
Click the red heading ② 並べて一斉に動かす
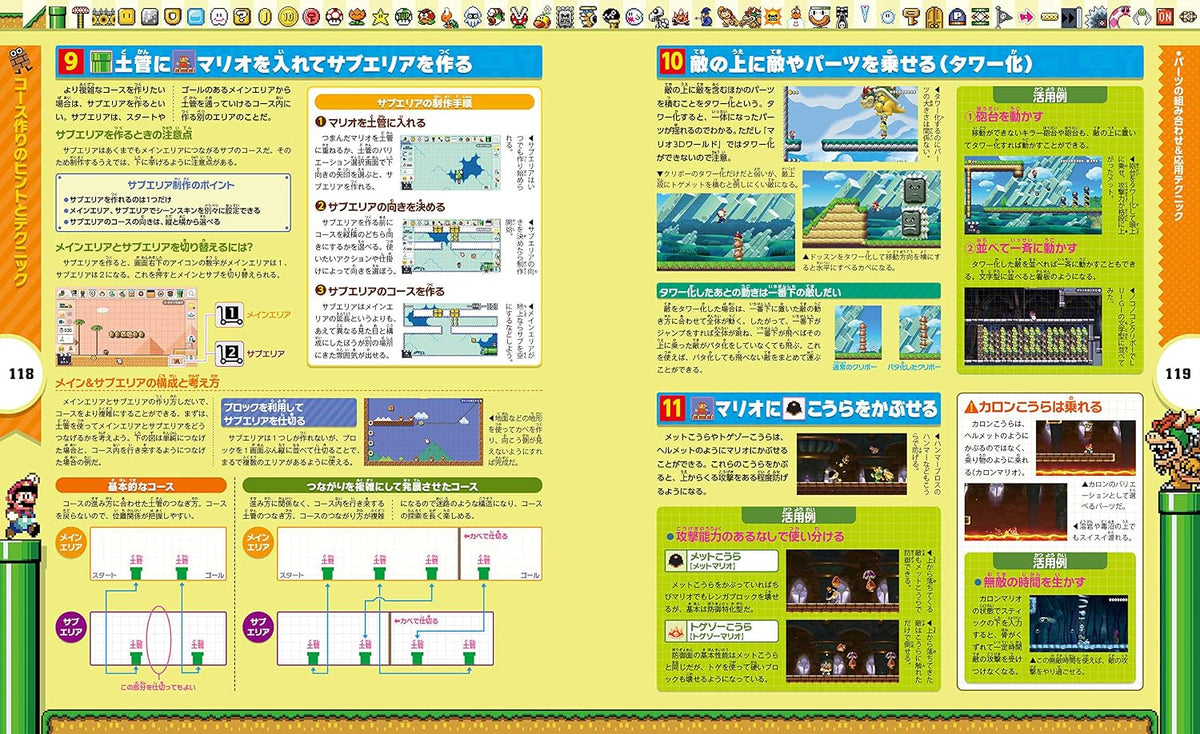pos(1022,248)
